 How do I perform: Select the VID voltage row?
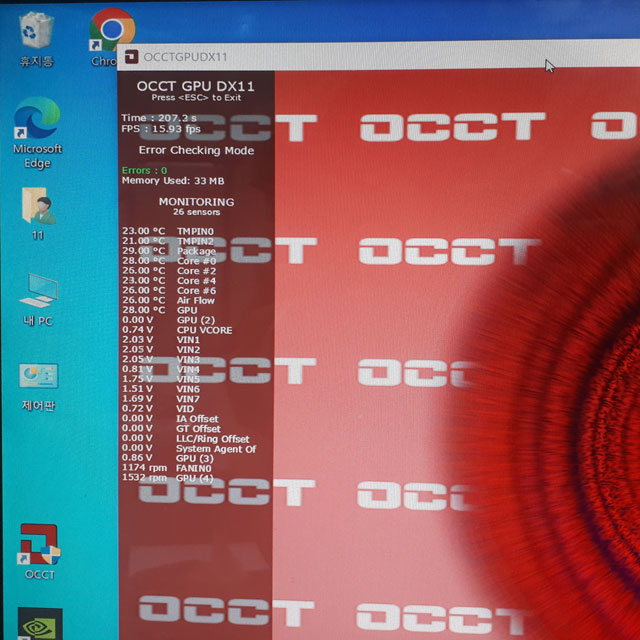pos(158,408)
